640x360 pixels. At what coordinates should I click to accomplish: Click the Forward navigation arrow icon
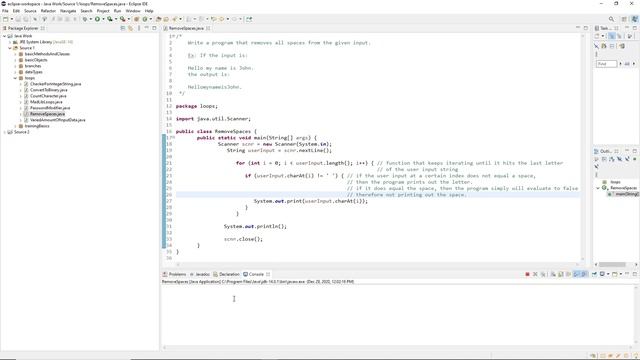[234, 19]
